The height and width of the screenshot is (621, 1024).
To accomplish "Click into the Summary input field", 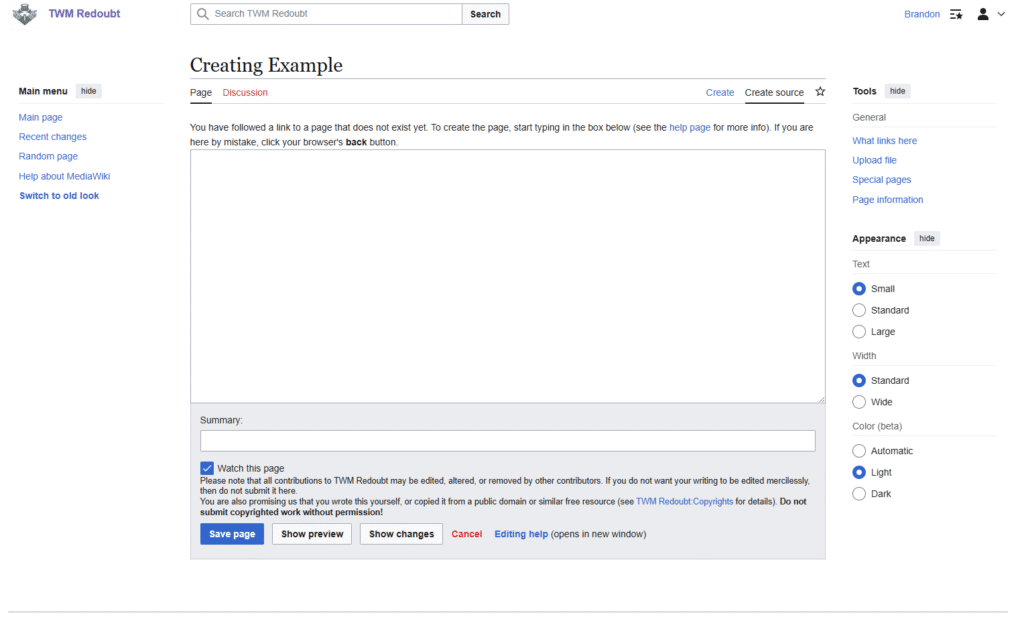I will point(507,441).
